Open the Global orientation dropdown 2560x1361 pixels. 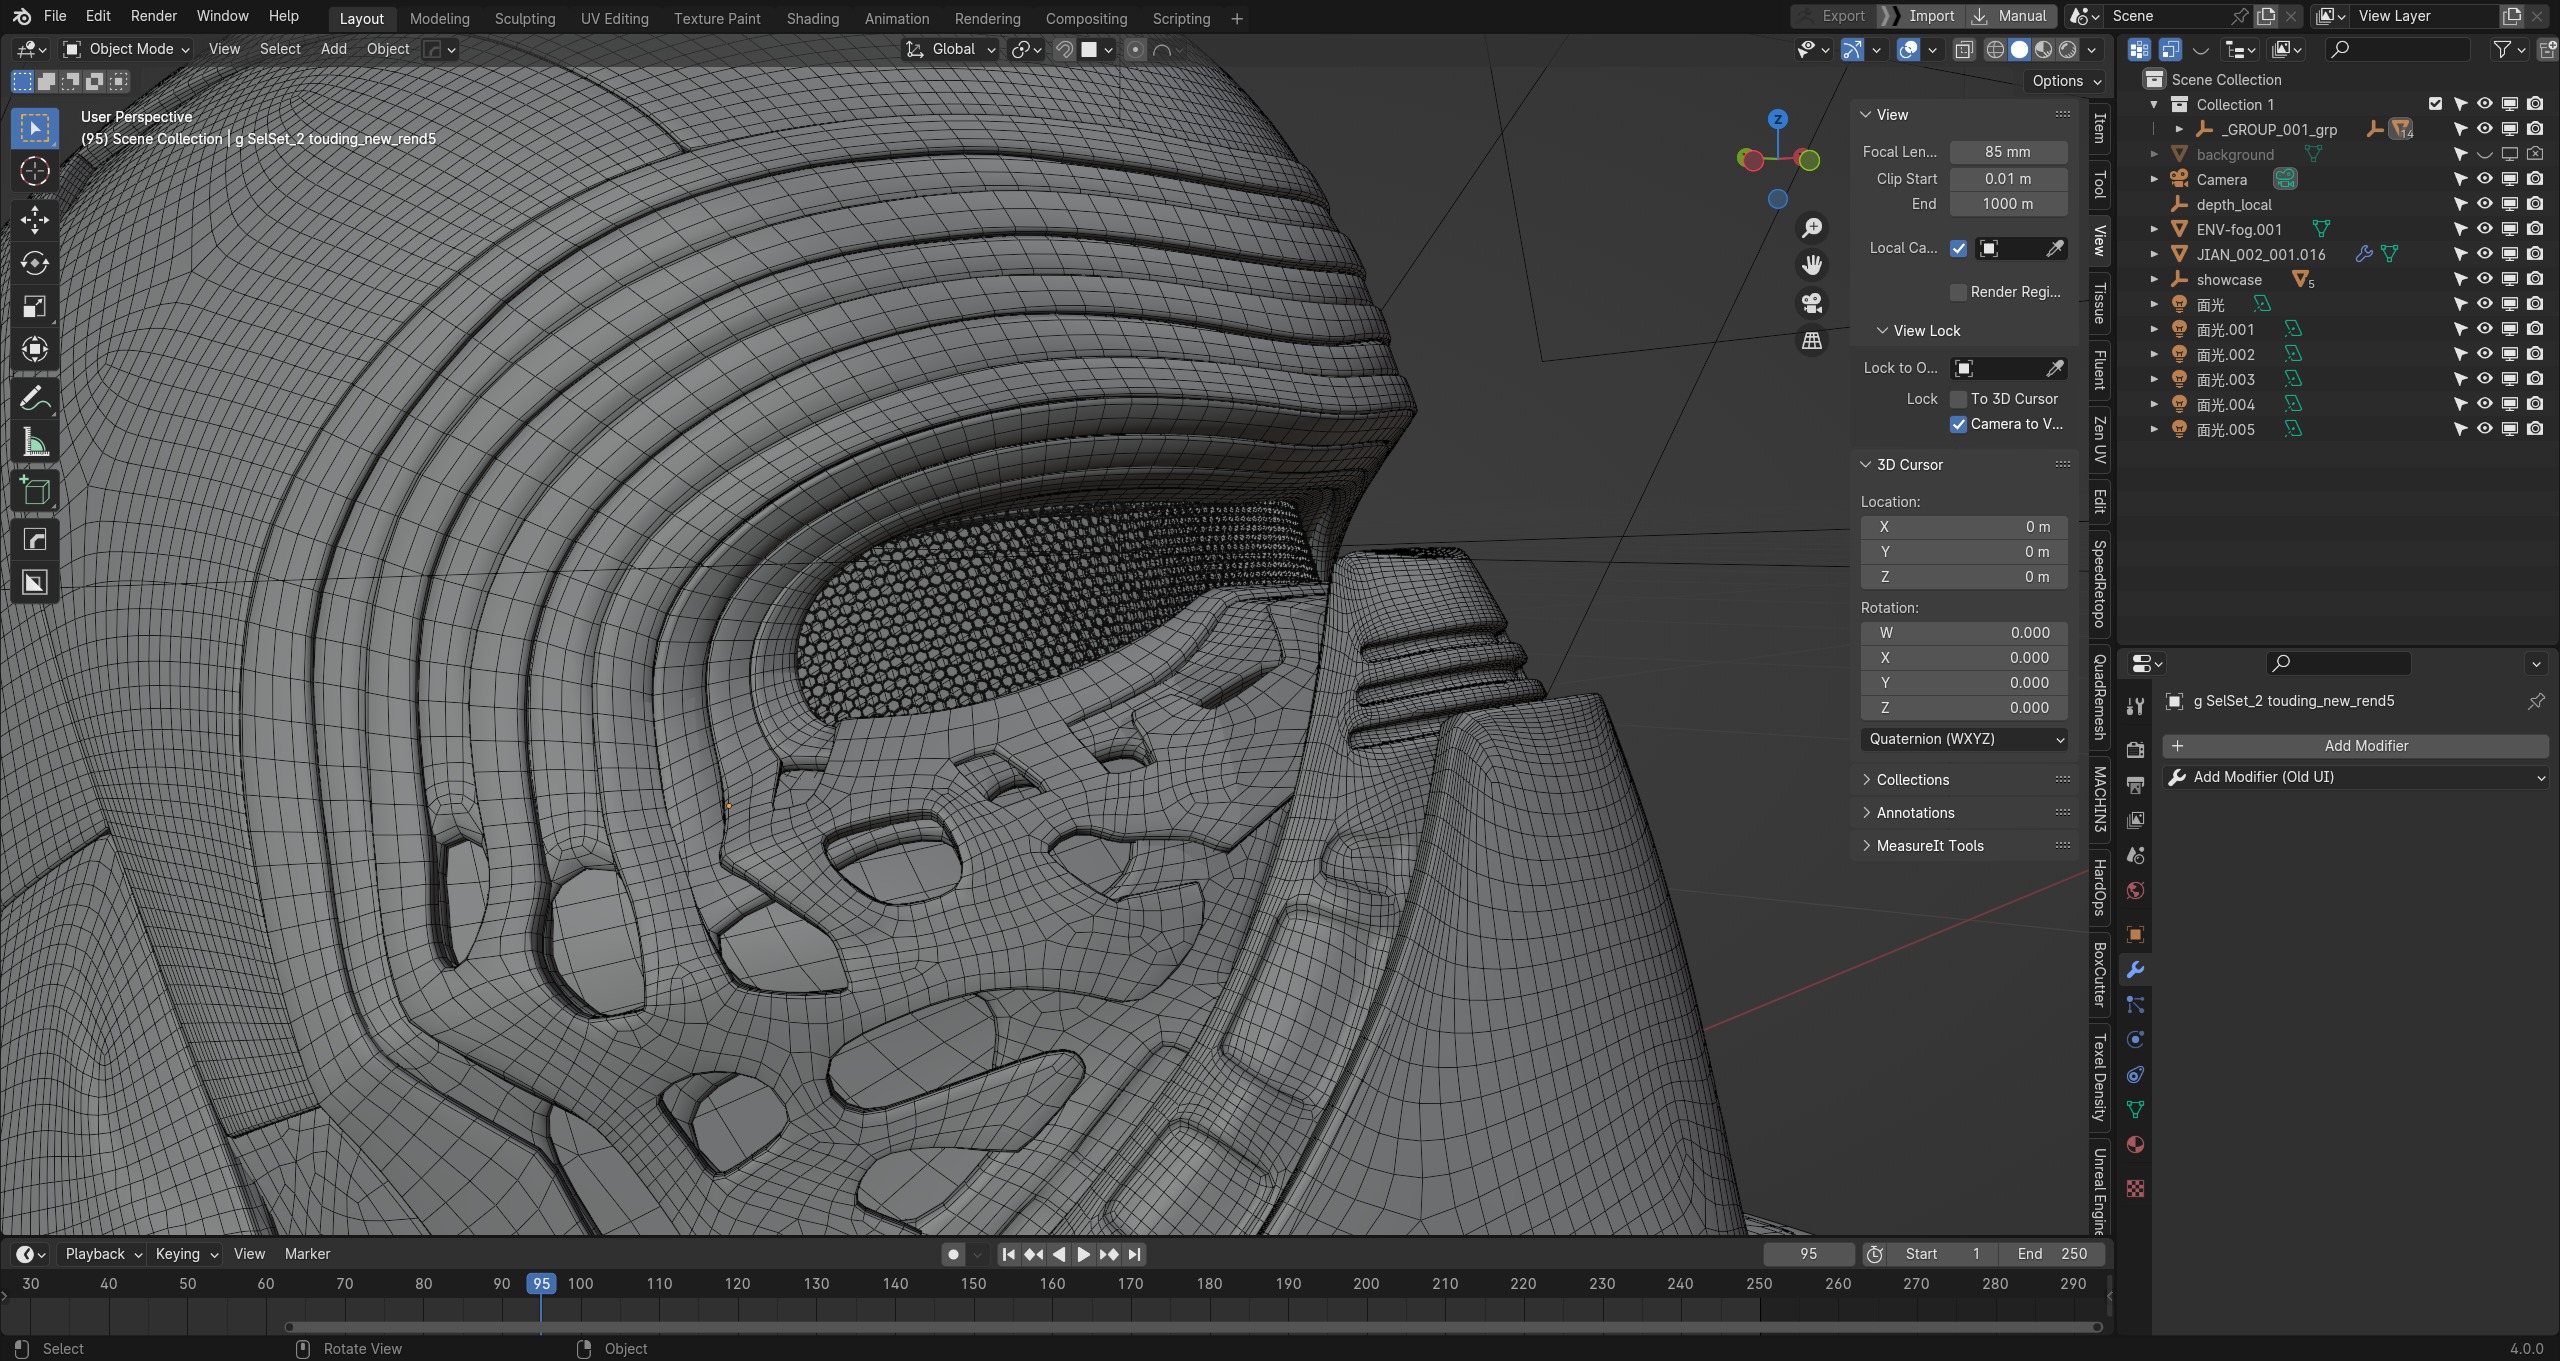click(950, 49)
